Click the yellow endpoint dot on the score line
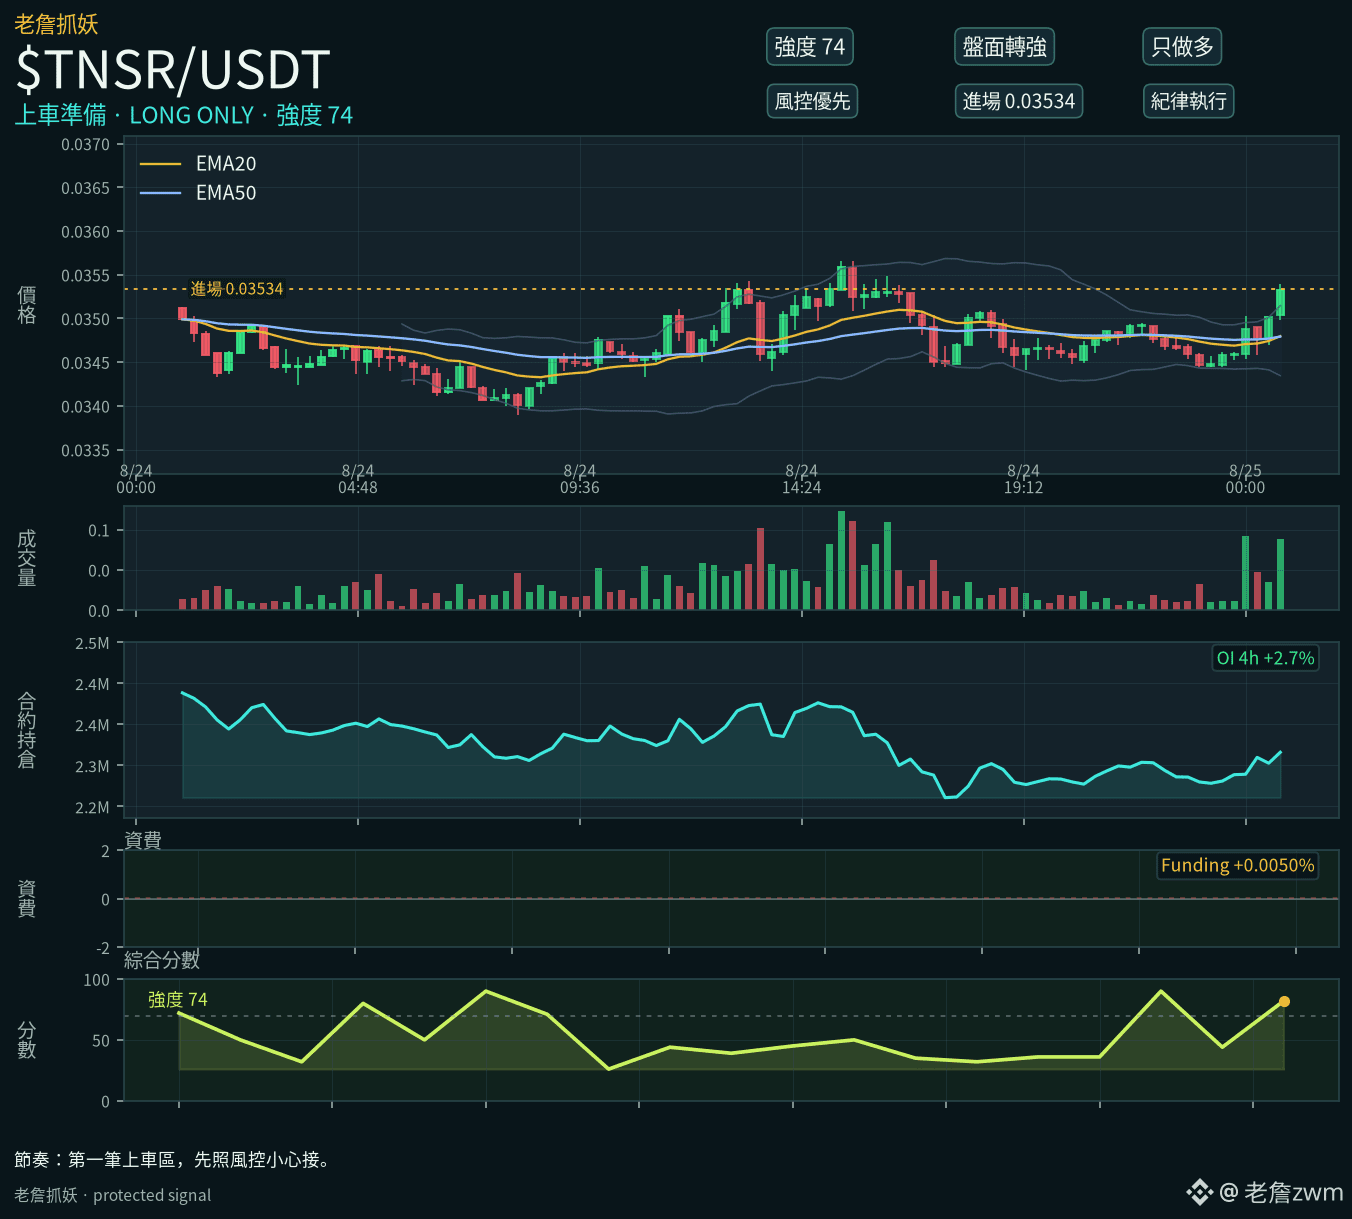 point(1284,1001)
